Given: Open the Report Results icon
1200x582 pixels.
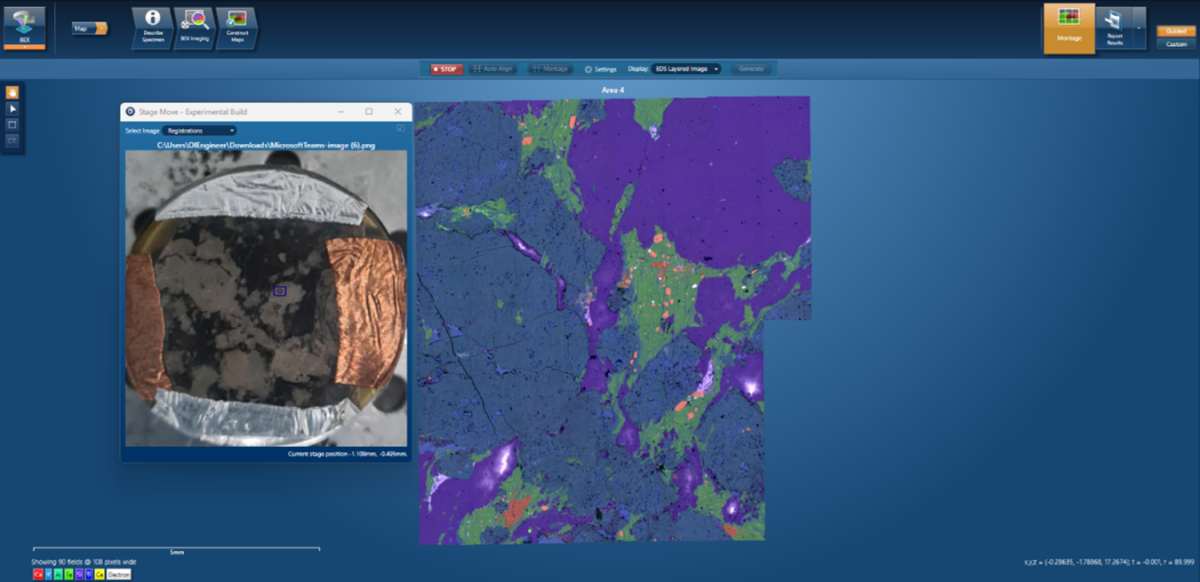Looking at the screenshot, I should tap(1113, 27).
